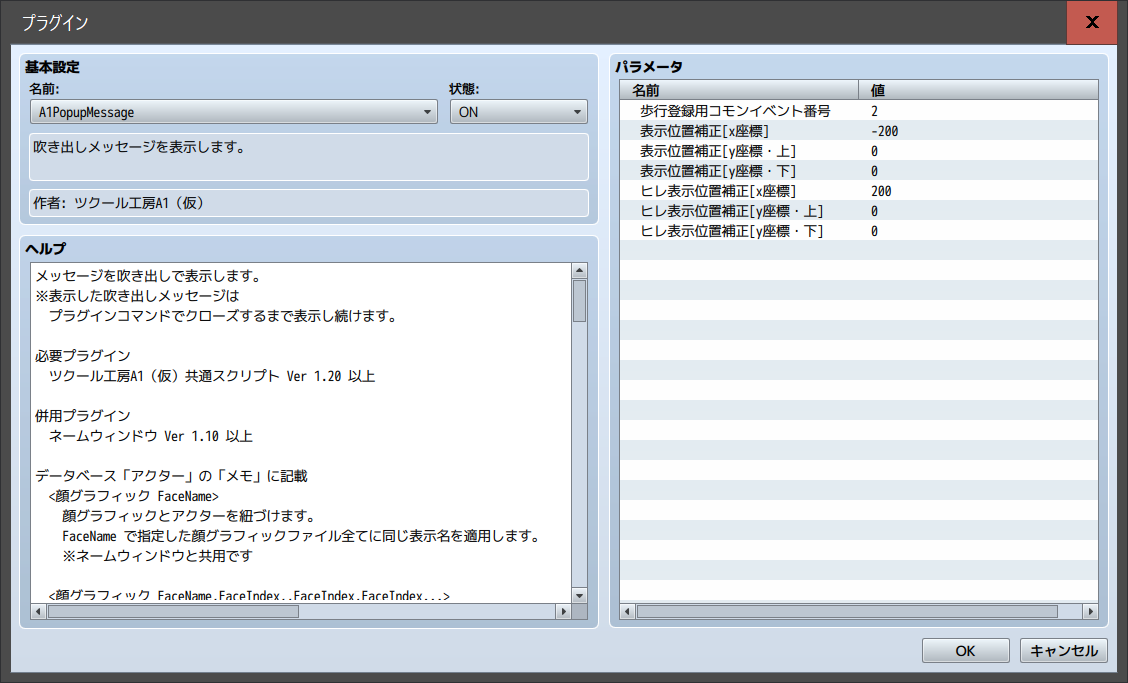The image size is (1128, 683).
Task: Click the value -200 in parameters
Action: pyautogui.click(x=884, y=131)
